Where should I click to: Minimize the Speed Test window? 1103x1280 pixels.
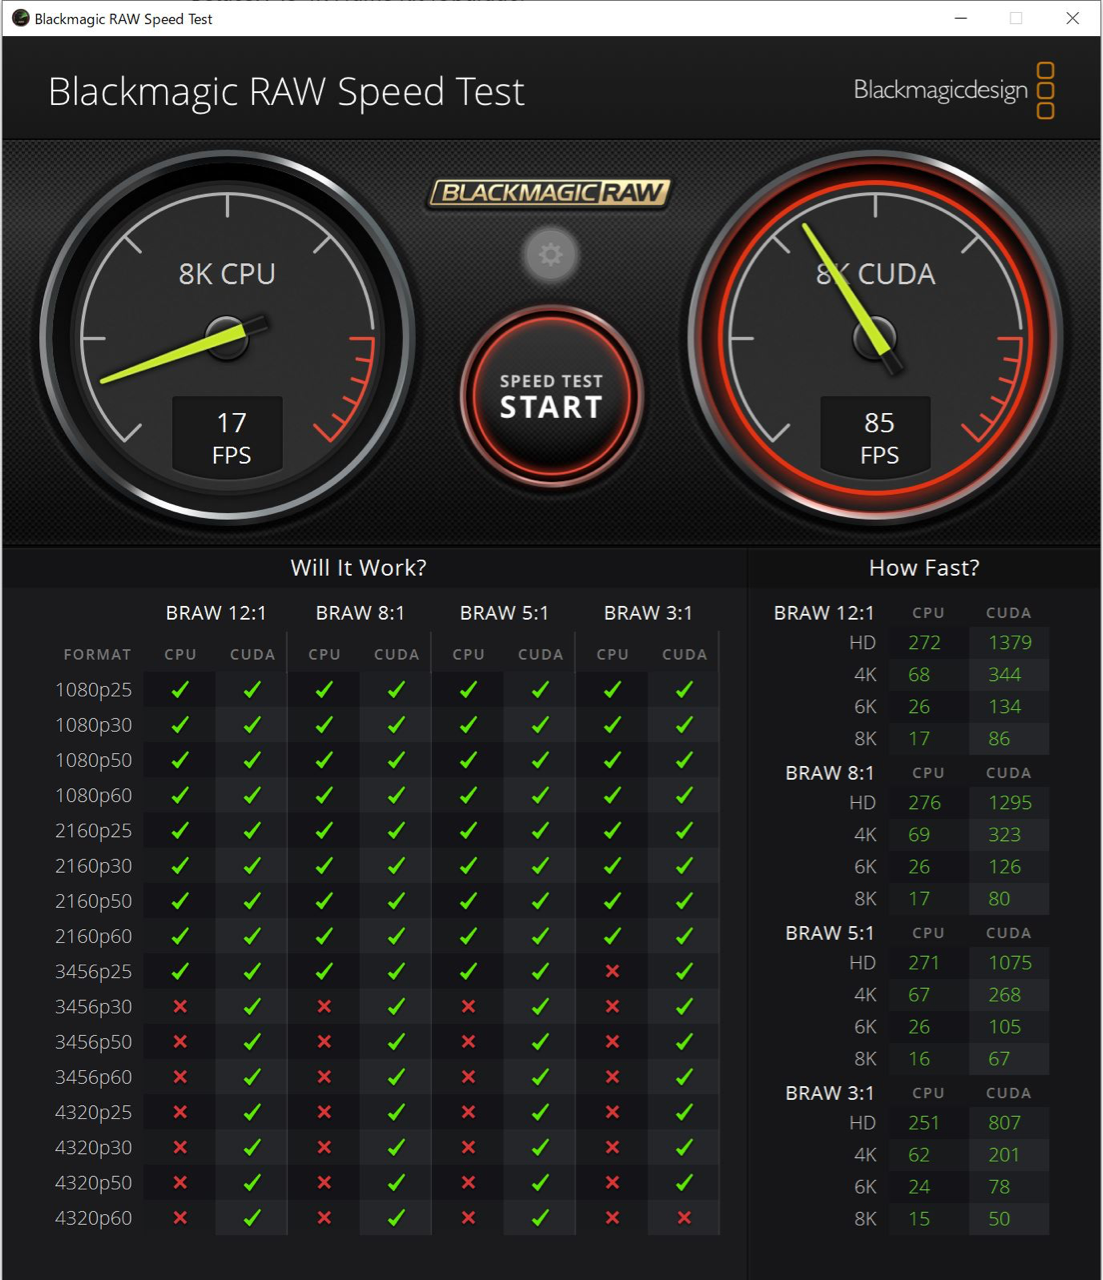(961, 18)
